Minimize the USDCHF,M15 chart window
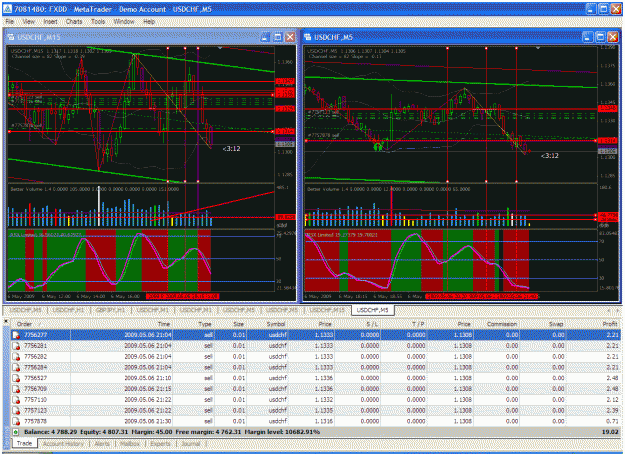 (x=265, y=37)
